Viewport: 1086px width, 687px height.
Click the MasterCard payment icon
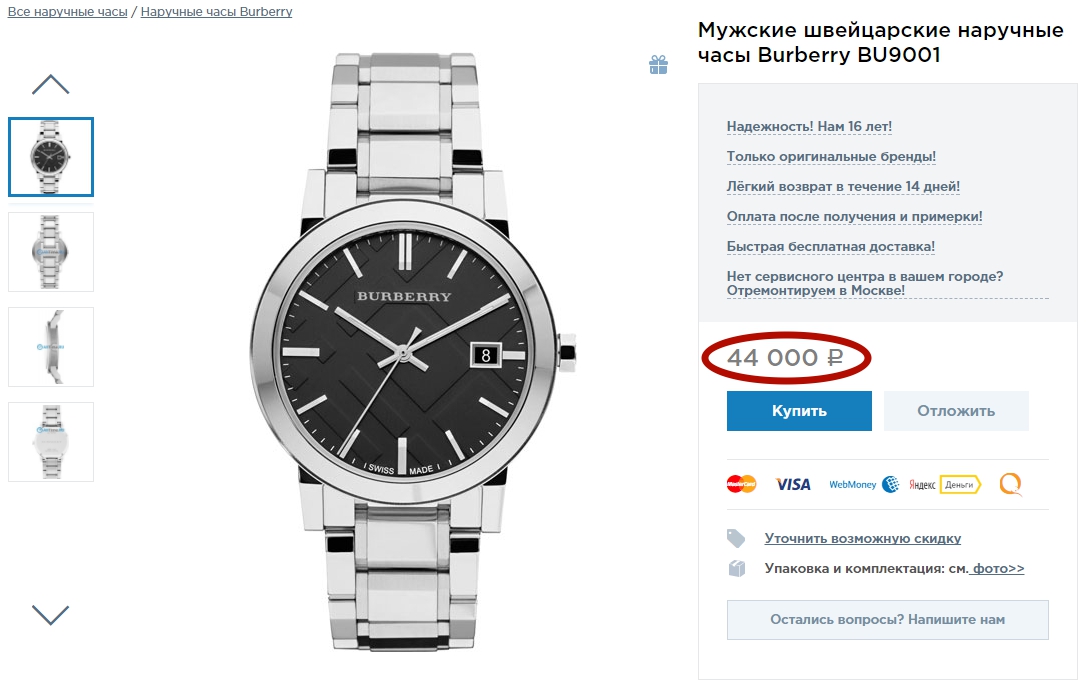click(x=741, y=484)
